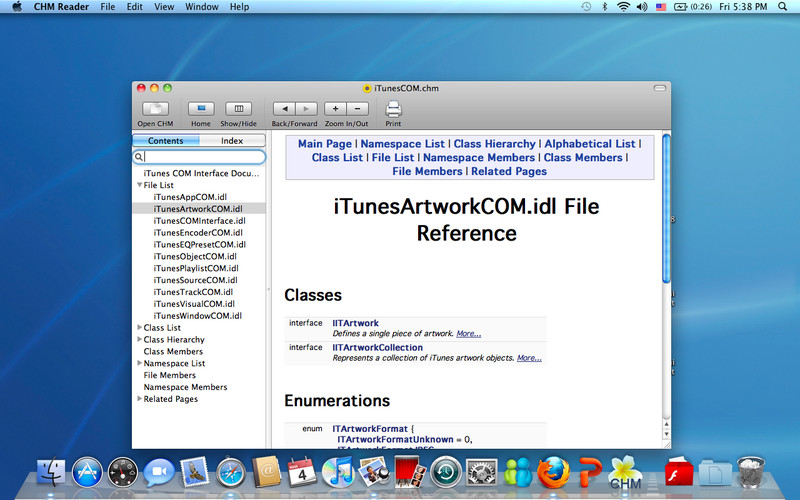Expand the Namespace List tree node
Image resolution: width=800 pixels, height=500 pixels.
click(139, 363)
